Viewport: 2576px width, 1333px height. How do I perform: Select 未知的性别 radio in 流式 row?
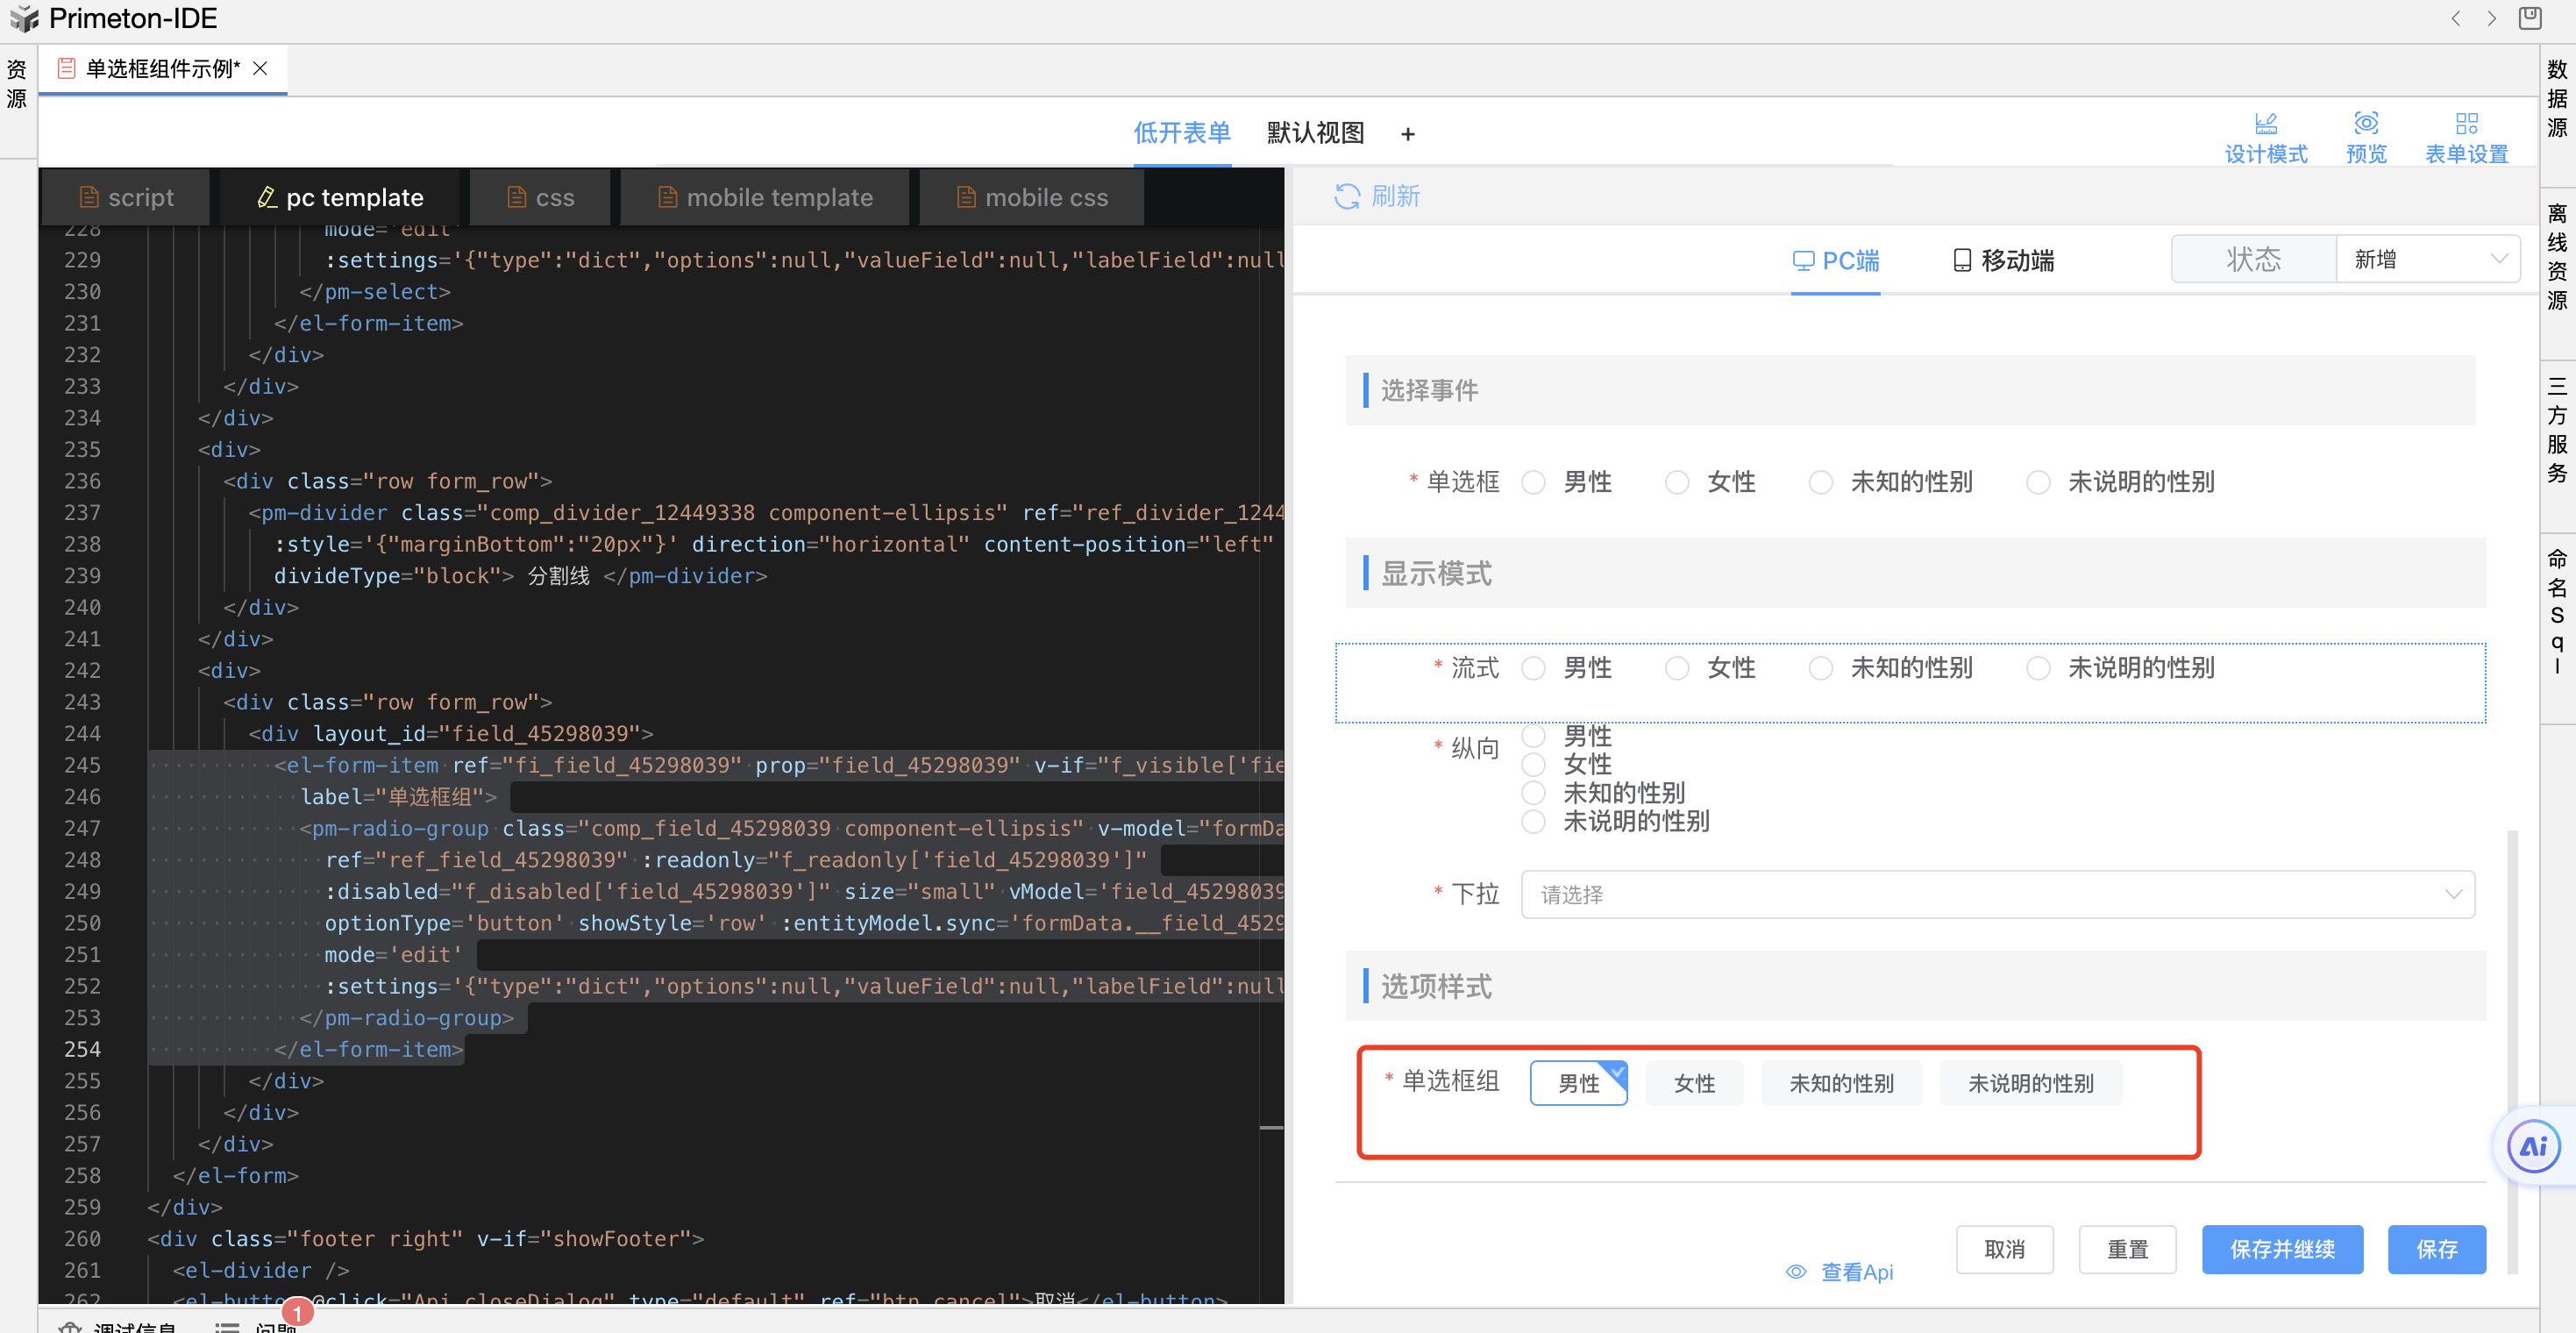coord(1820,668)
